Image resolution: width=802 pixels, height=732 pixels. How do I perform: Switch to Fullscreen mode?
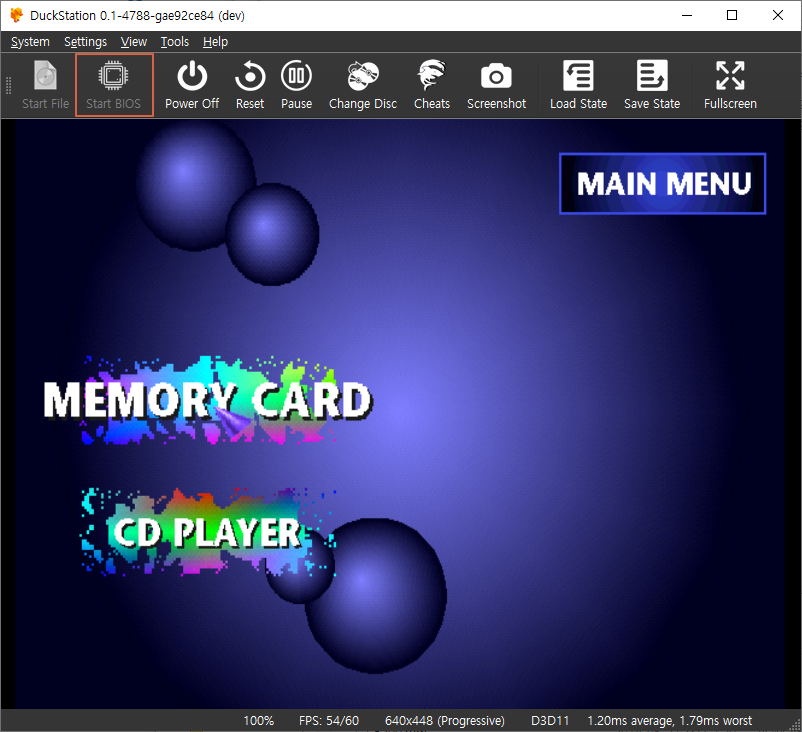(x=730, y=85)
